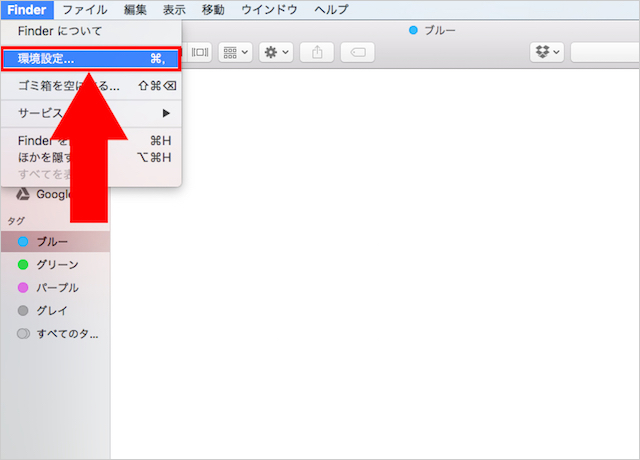This screenshot has height=460, width=640.
Task: Open the ヘルプ menu
Action: coord(331,9)
